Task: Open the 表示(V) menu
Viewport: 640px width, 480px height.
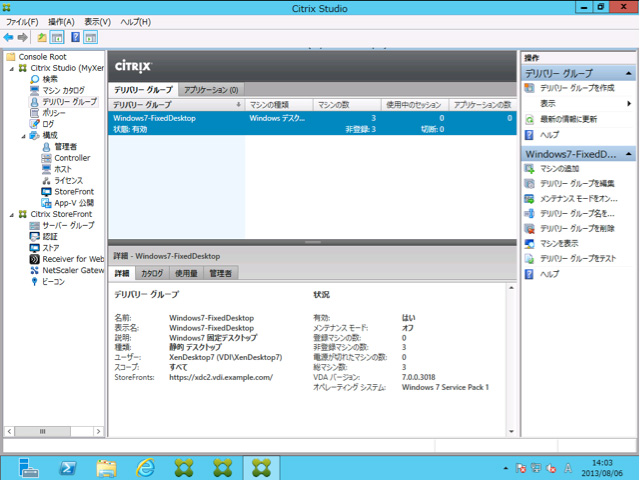Action: [x=98, y=22]
